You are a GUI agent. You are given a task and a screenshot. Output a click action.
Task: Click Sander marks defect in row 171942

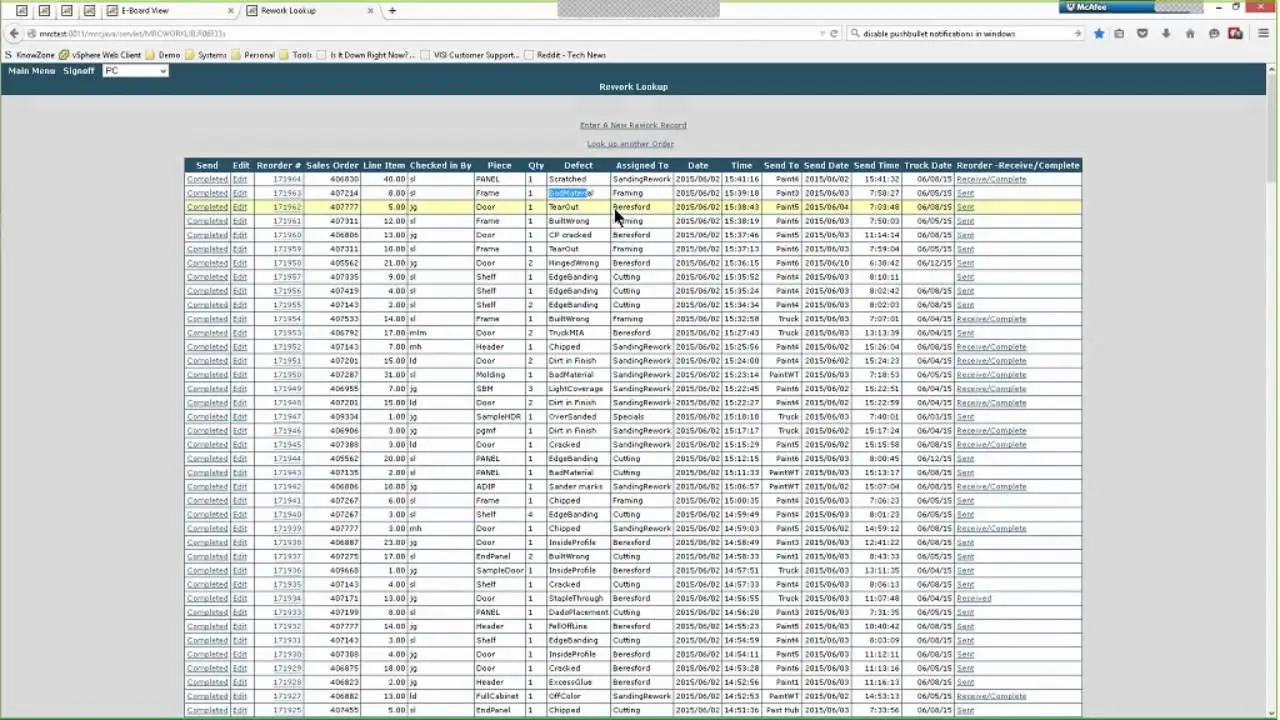[x=575, y=486]
